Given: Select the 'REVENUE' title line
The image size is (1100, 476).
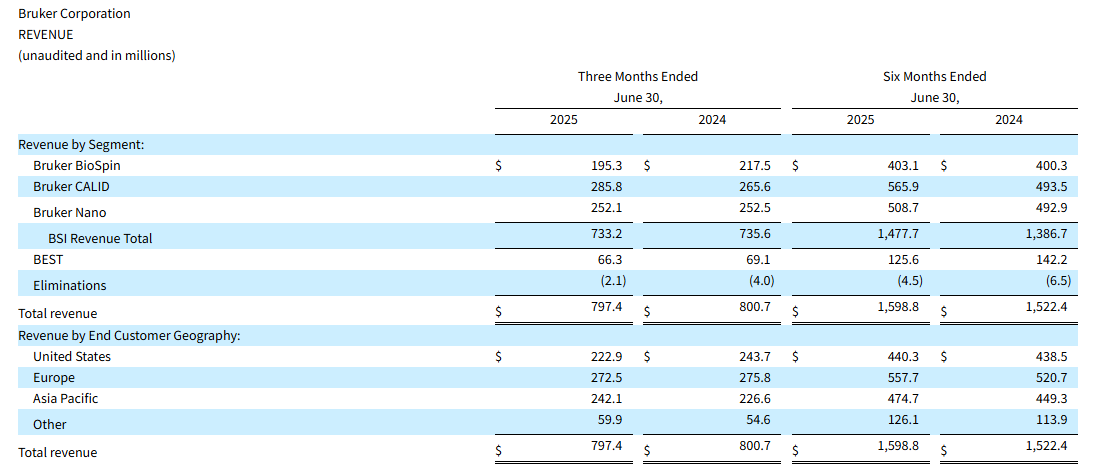Looking at the screenshot, I should [x=46, y=34].
